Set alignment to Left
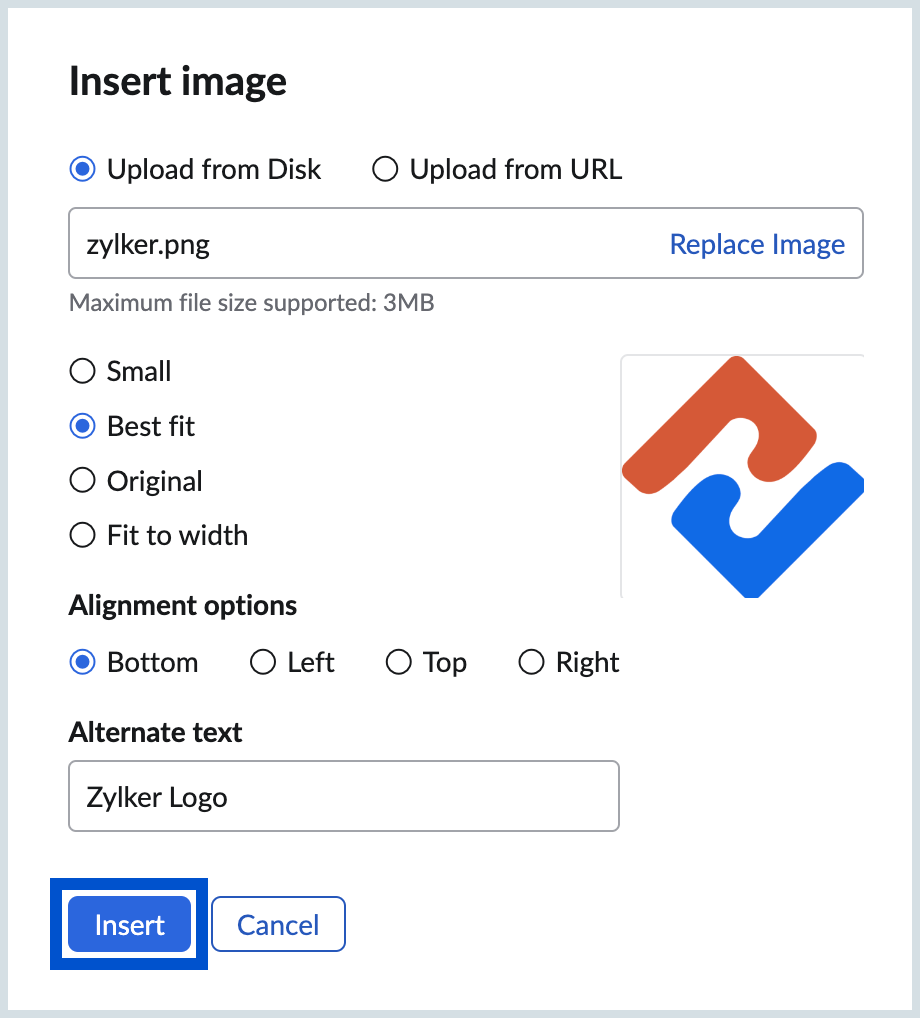920x1018 pixels. click(263, 663)
